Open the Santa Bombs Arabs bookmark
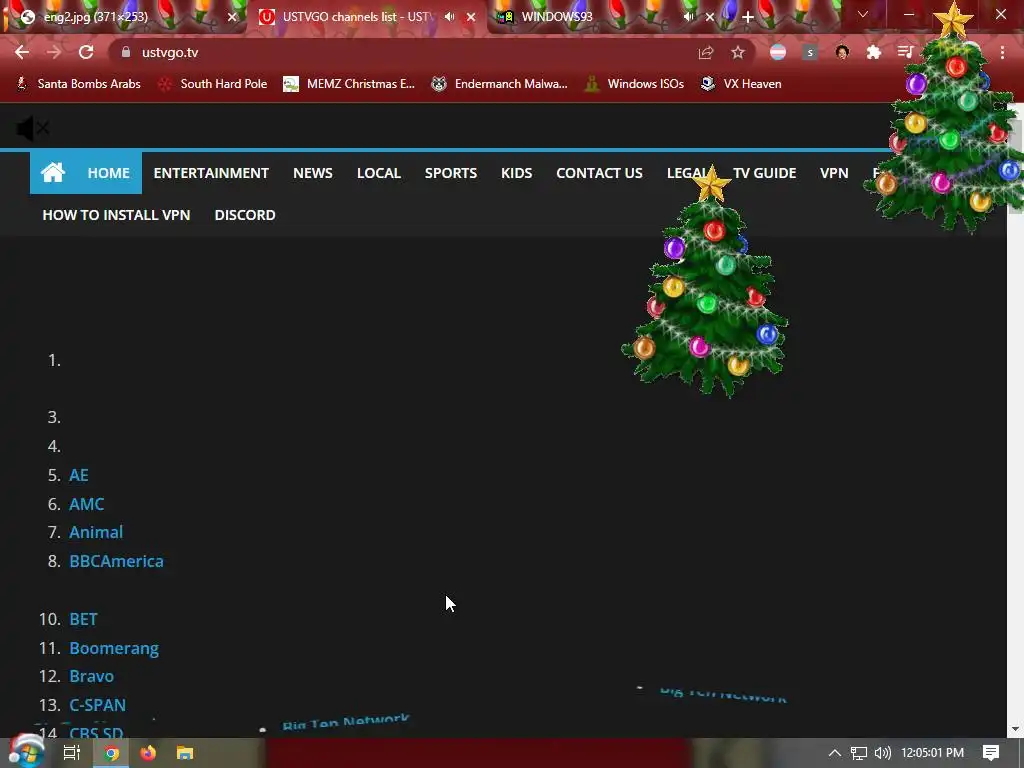 78,84
